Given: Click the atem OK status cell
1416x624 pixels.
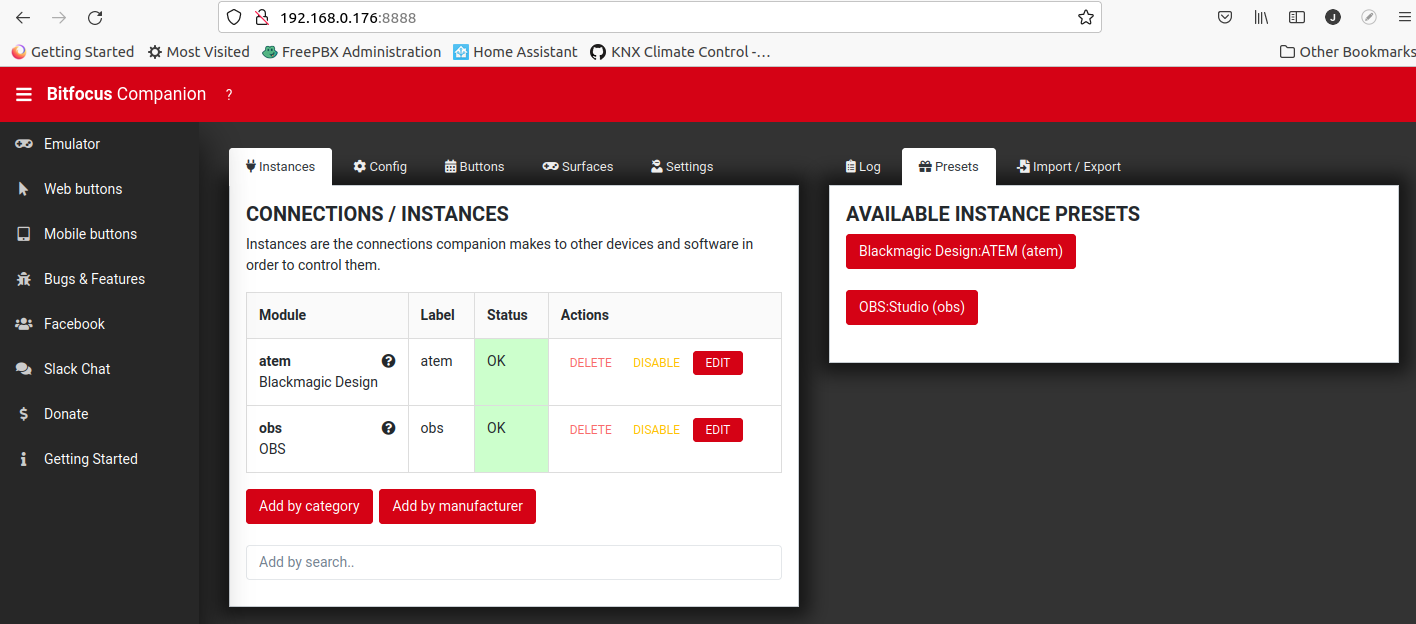Looking at the screenshot, I should click(511, 372).
